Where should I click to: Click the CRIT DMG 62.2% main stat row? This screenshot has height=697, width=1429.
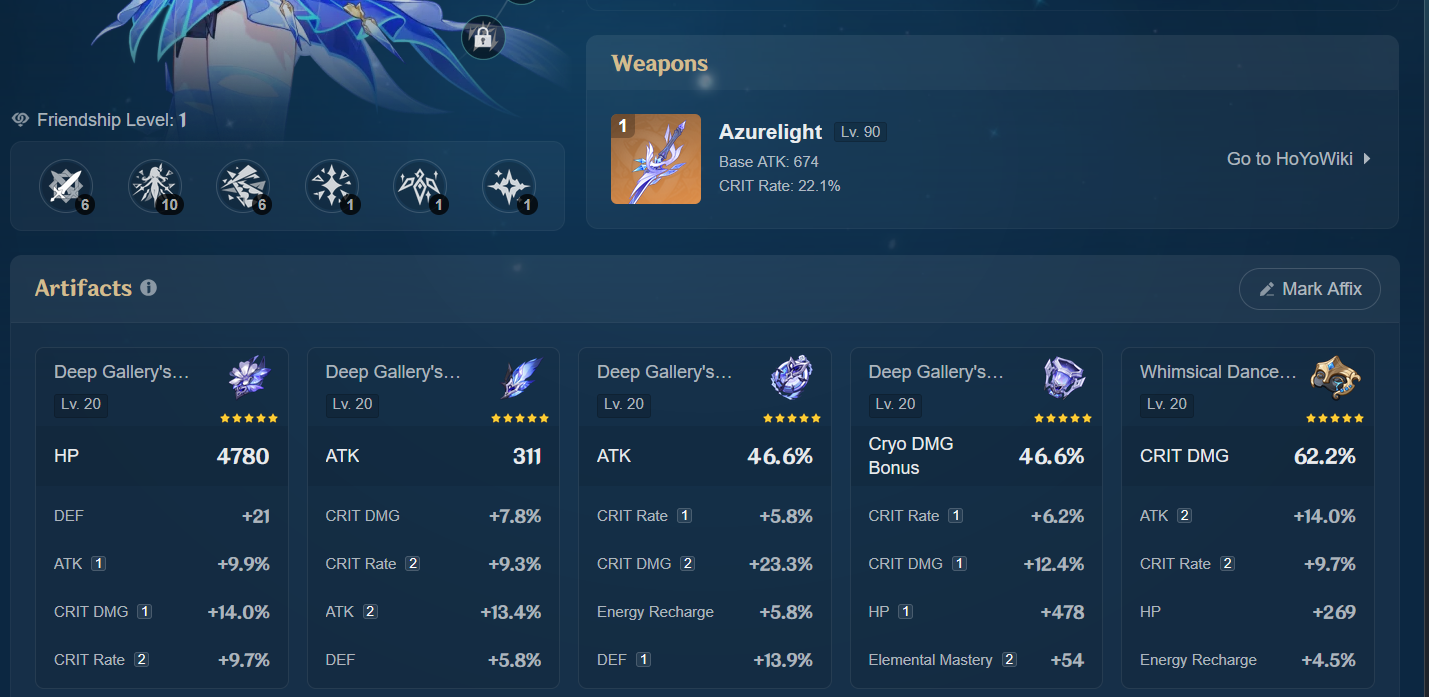click(x=1248, y=456)
